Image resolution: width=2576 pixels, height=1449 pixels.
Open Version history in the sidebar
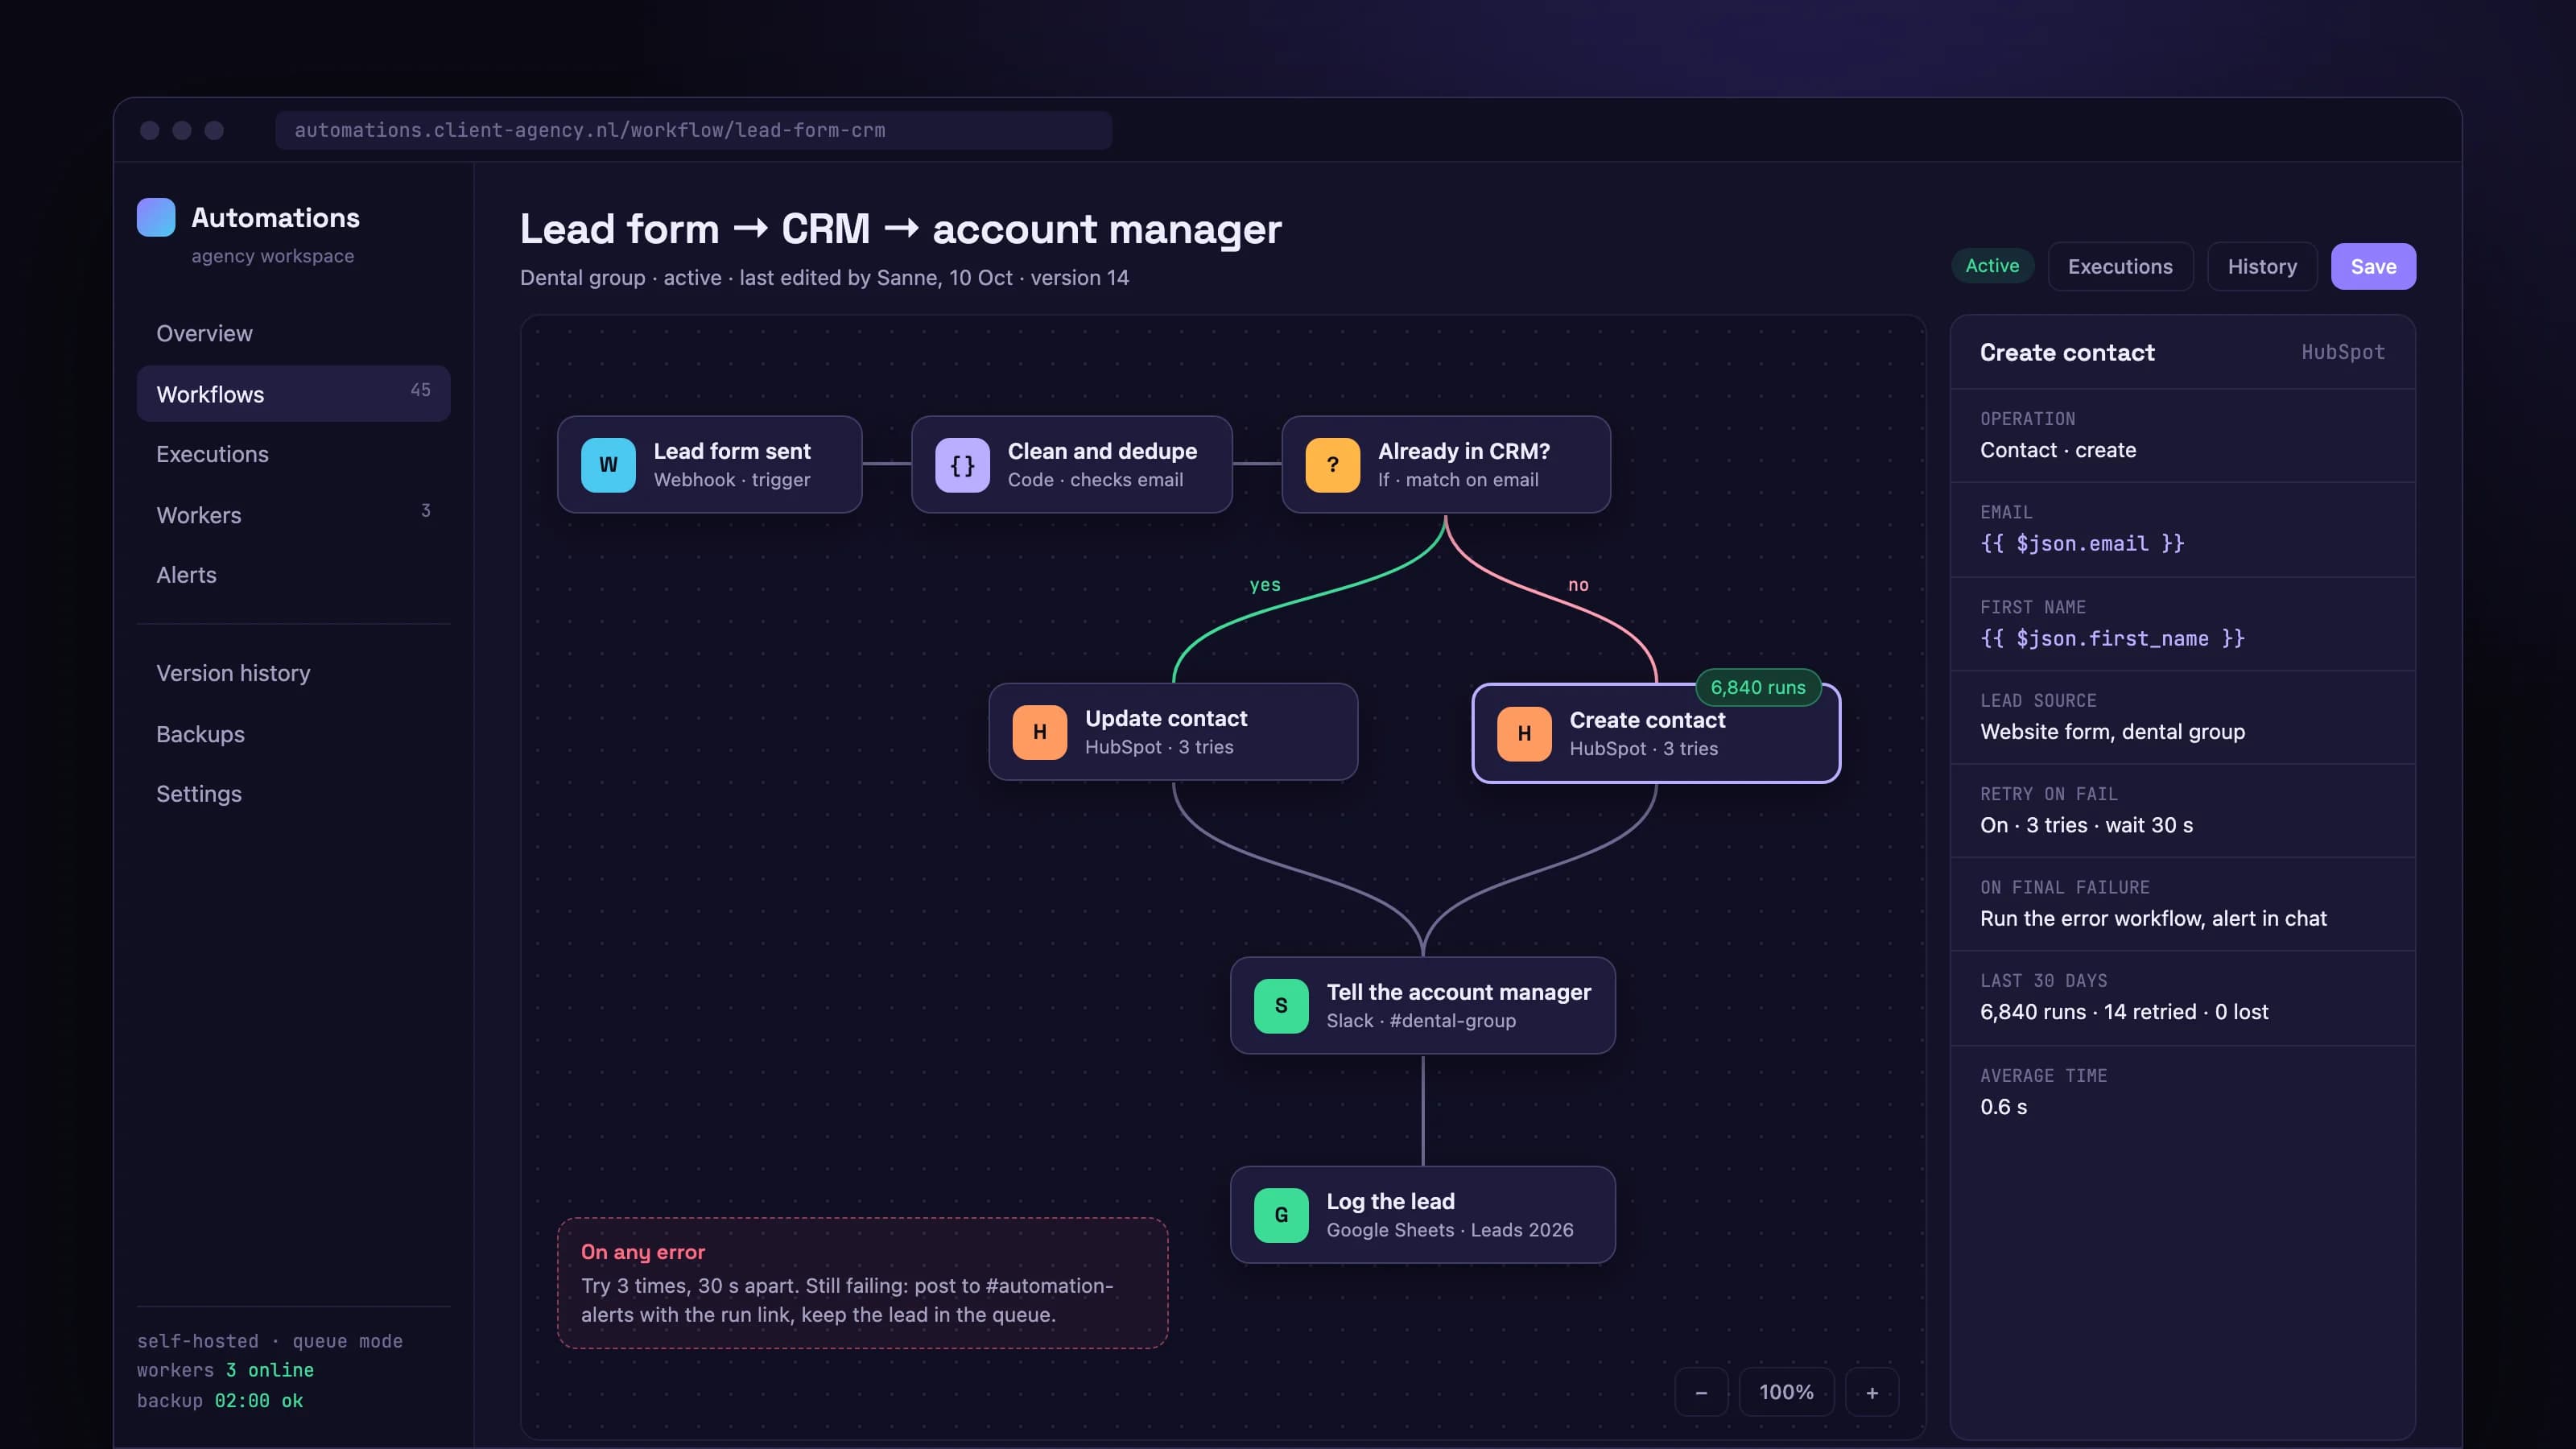pyautogui.click(x=293, y=673)
